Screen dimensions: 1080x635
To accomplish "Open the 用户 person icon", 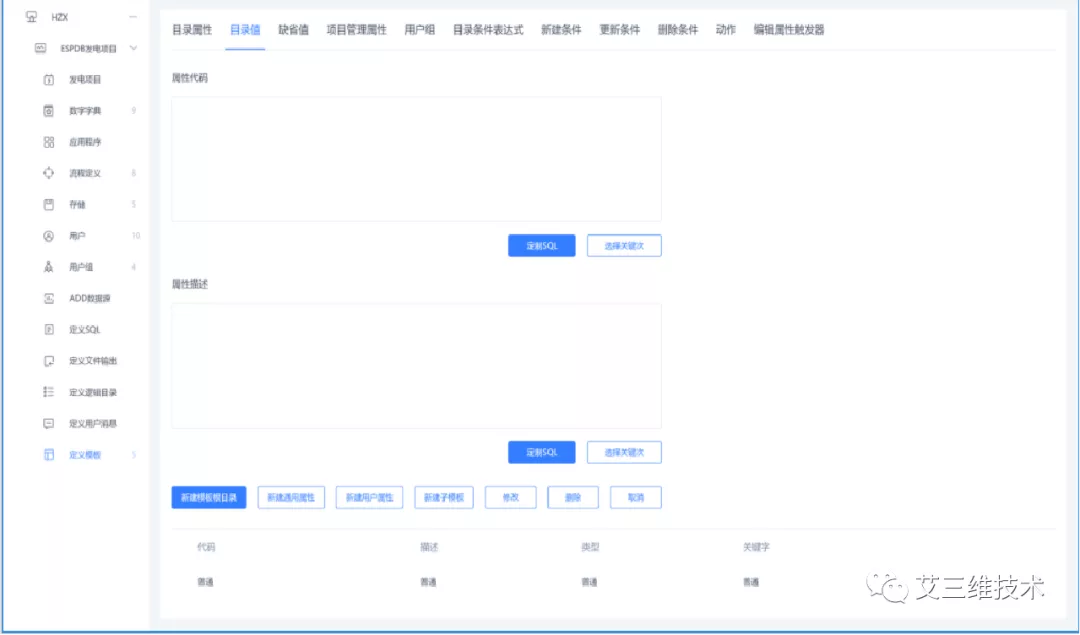I will tap(48, 236).
